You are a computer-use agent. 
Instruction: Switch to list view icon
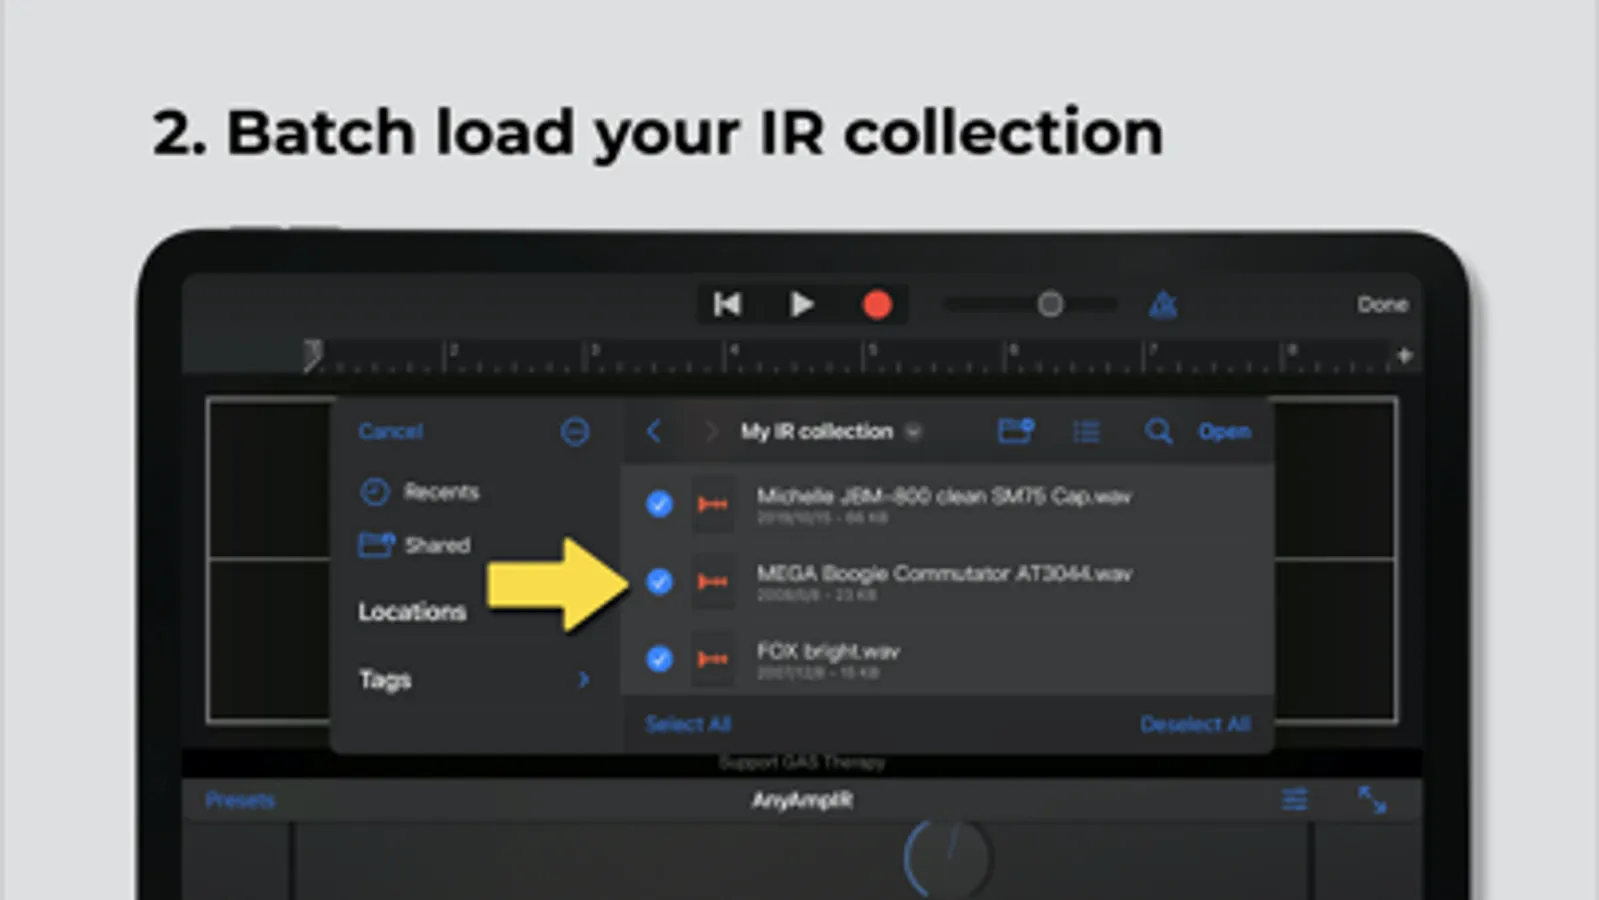(1087, 431)
